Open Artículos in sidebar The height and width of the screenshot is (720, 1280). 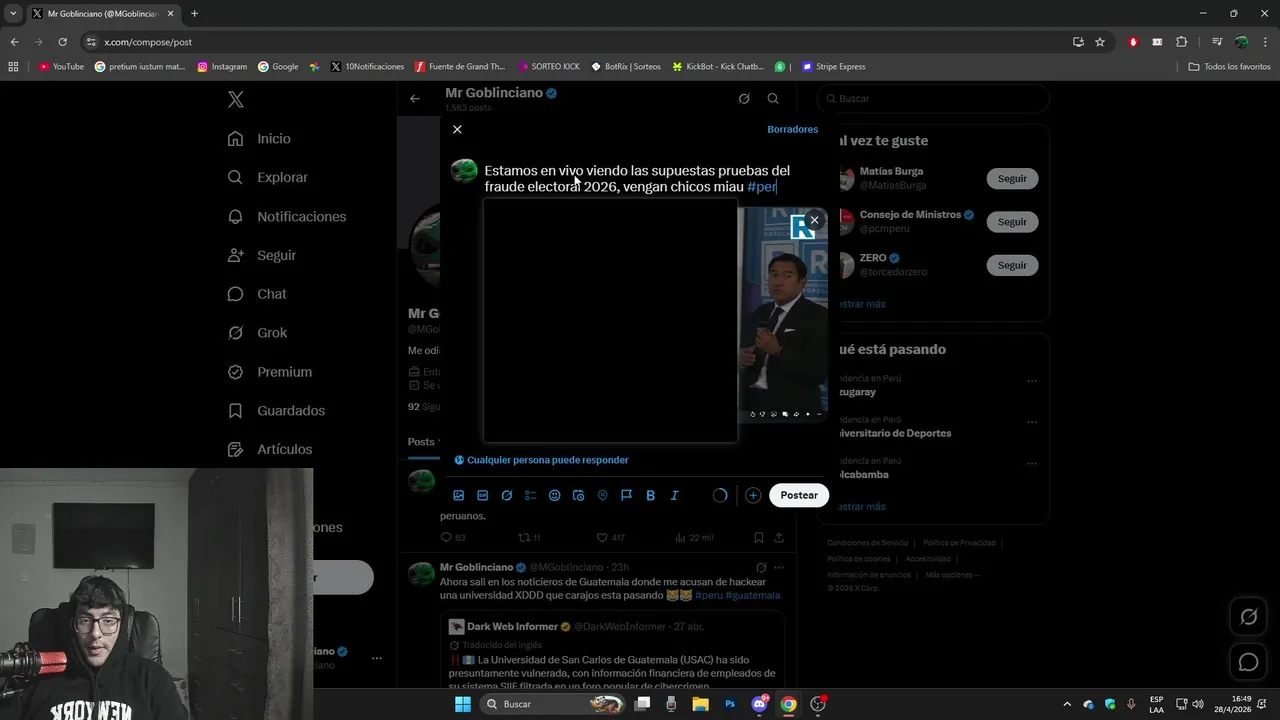(x=269, y=449)
